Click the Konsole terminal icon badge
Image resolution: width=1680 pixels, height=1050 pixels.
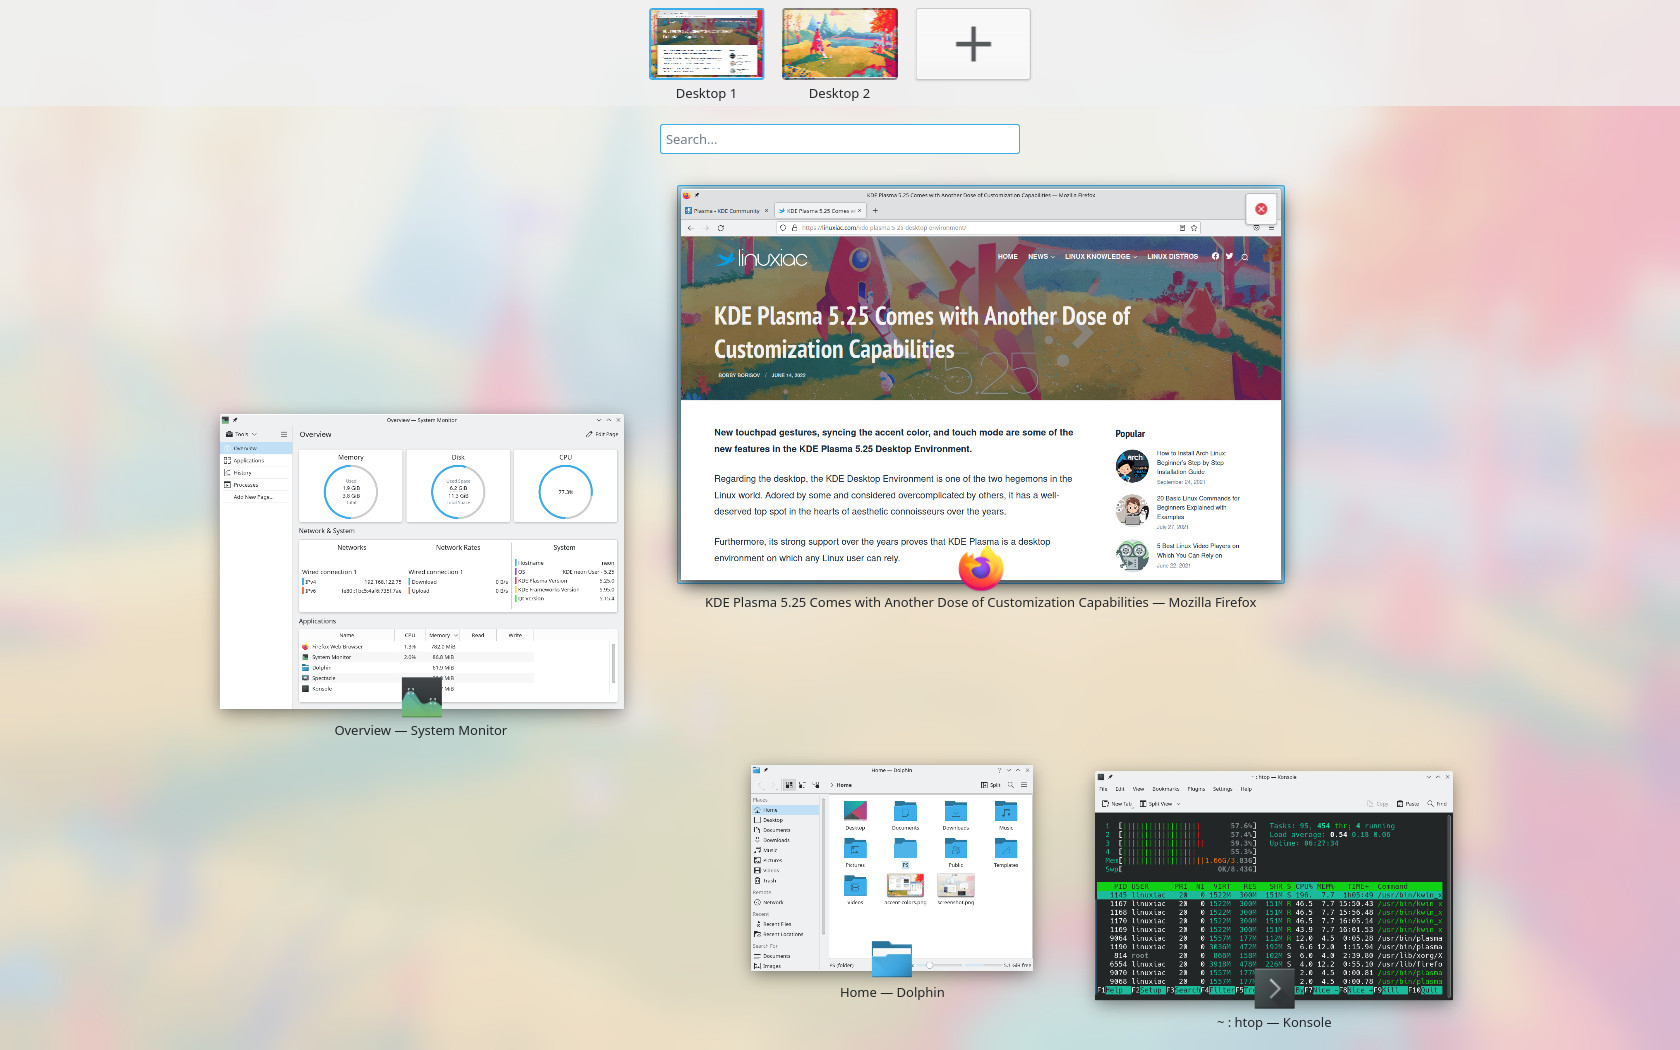(x=1274, y=989)
